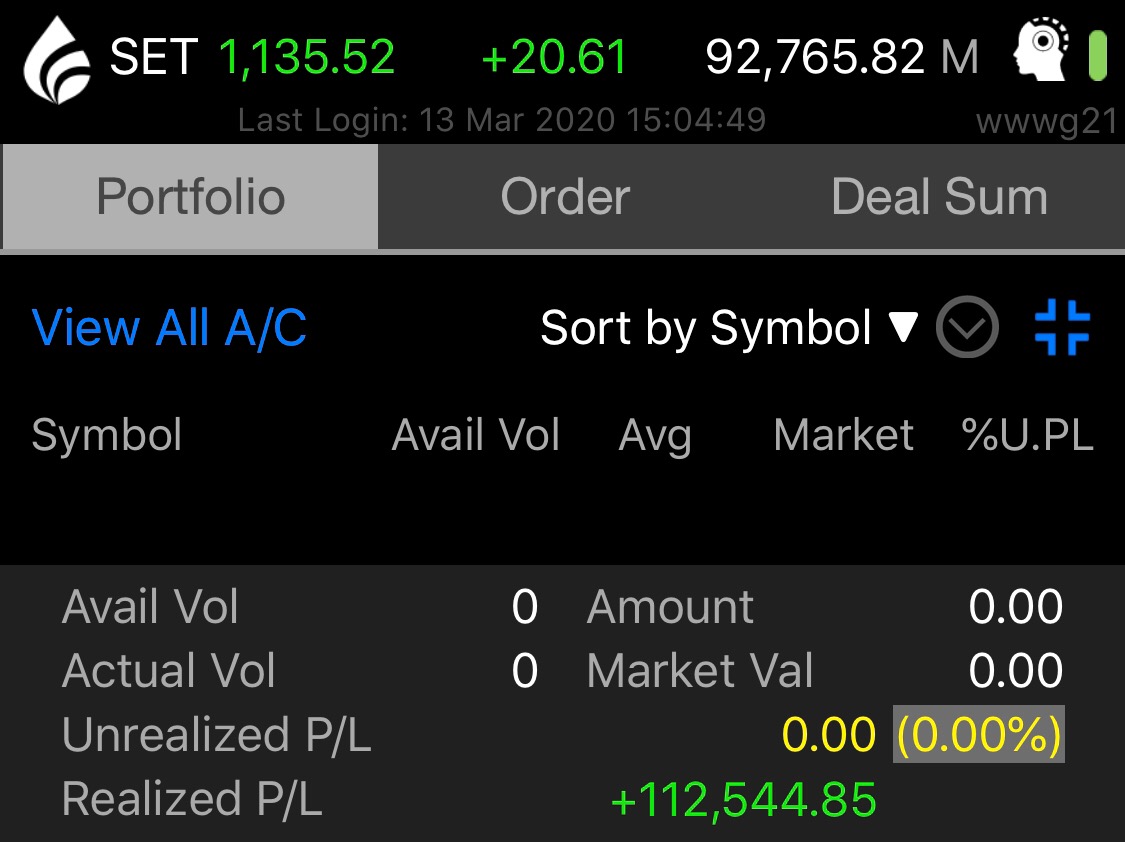
Task: Tap the %U.PL column header
Action: [1027, 435]
